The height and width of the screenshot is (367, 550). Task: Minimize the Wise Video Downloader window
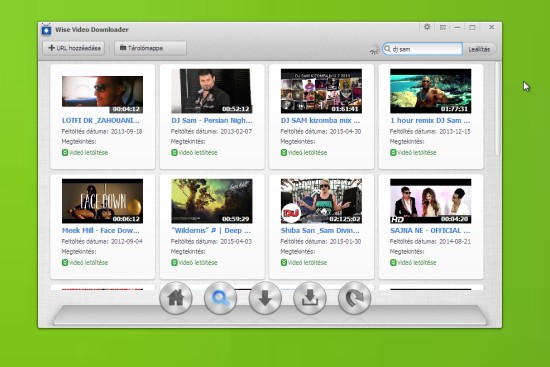[457, 27]
